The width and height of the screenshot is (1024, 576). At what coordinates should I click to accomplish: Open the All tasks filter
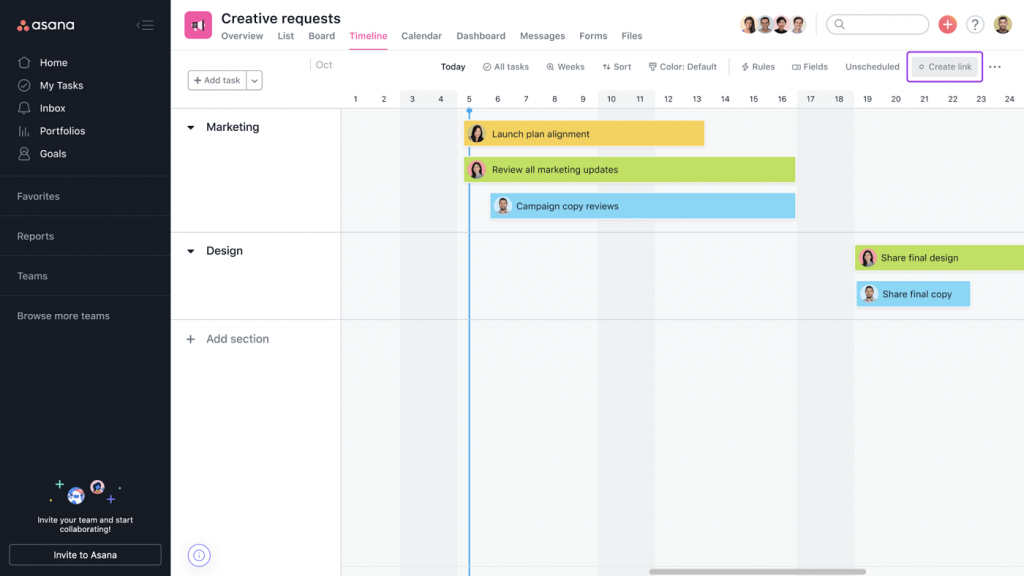tap(505, 67)
